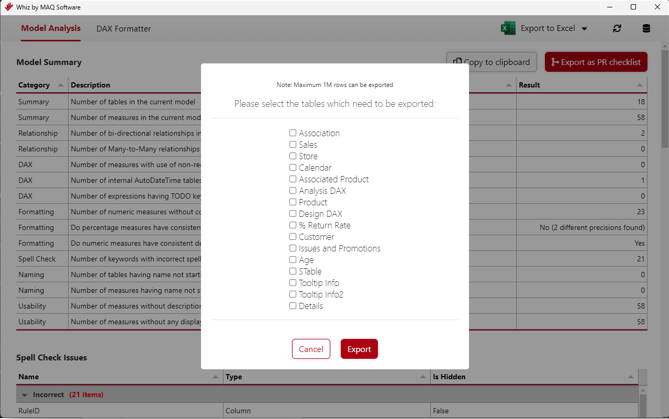The height and width of the screenshot is (419, 669).
Task: Open the Export to Excel dropdown arrow
Action: click(x=585, y=29)
